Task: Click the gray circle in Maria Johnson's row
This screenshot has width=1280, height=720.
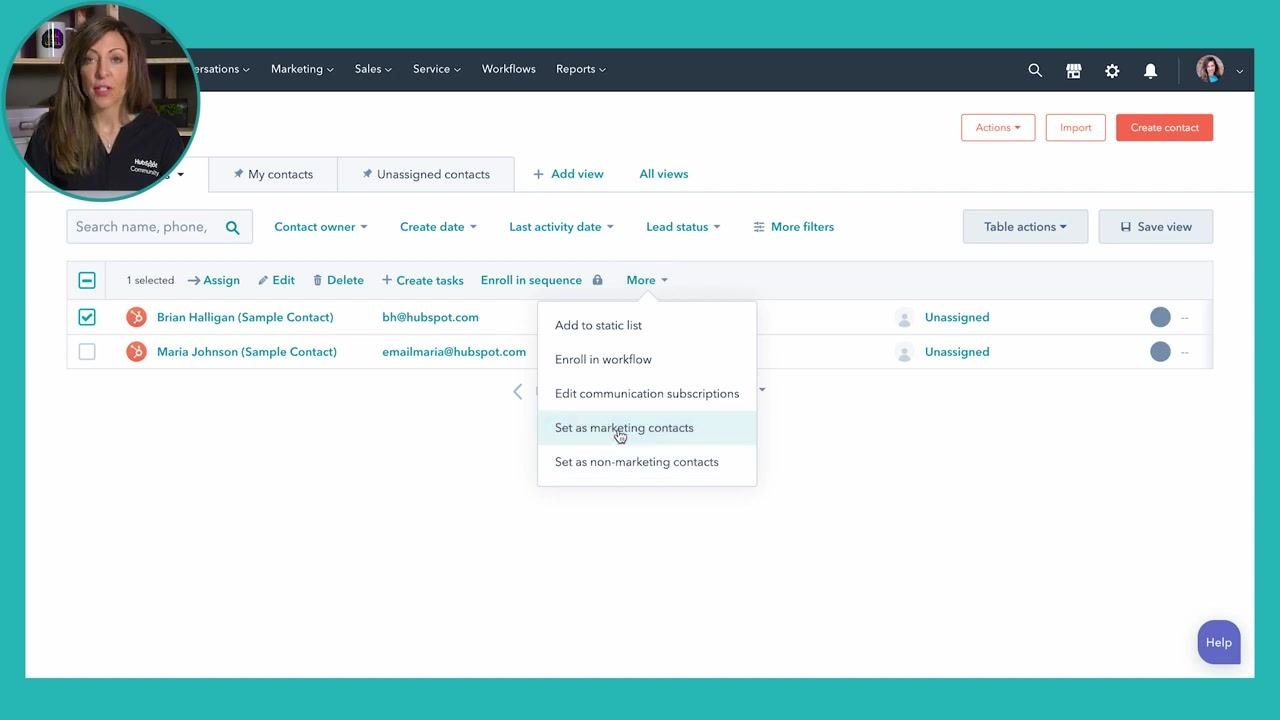Action: coord(1160,352)
